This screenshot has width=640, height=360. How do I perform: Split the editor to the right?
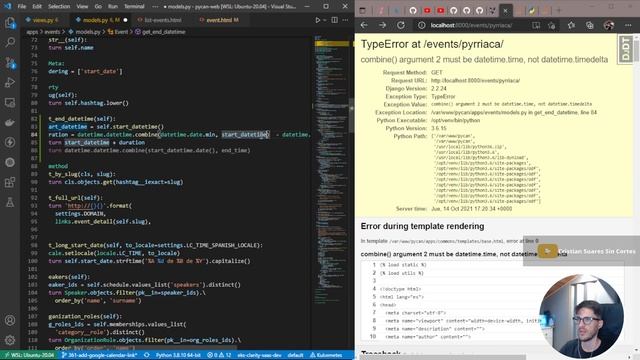(x=334, y=20)
